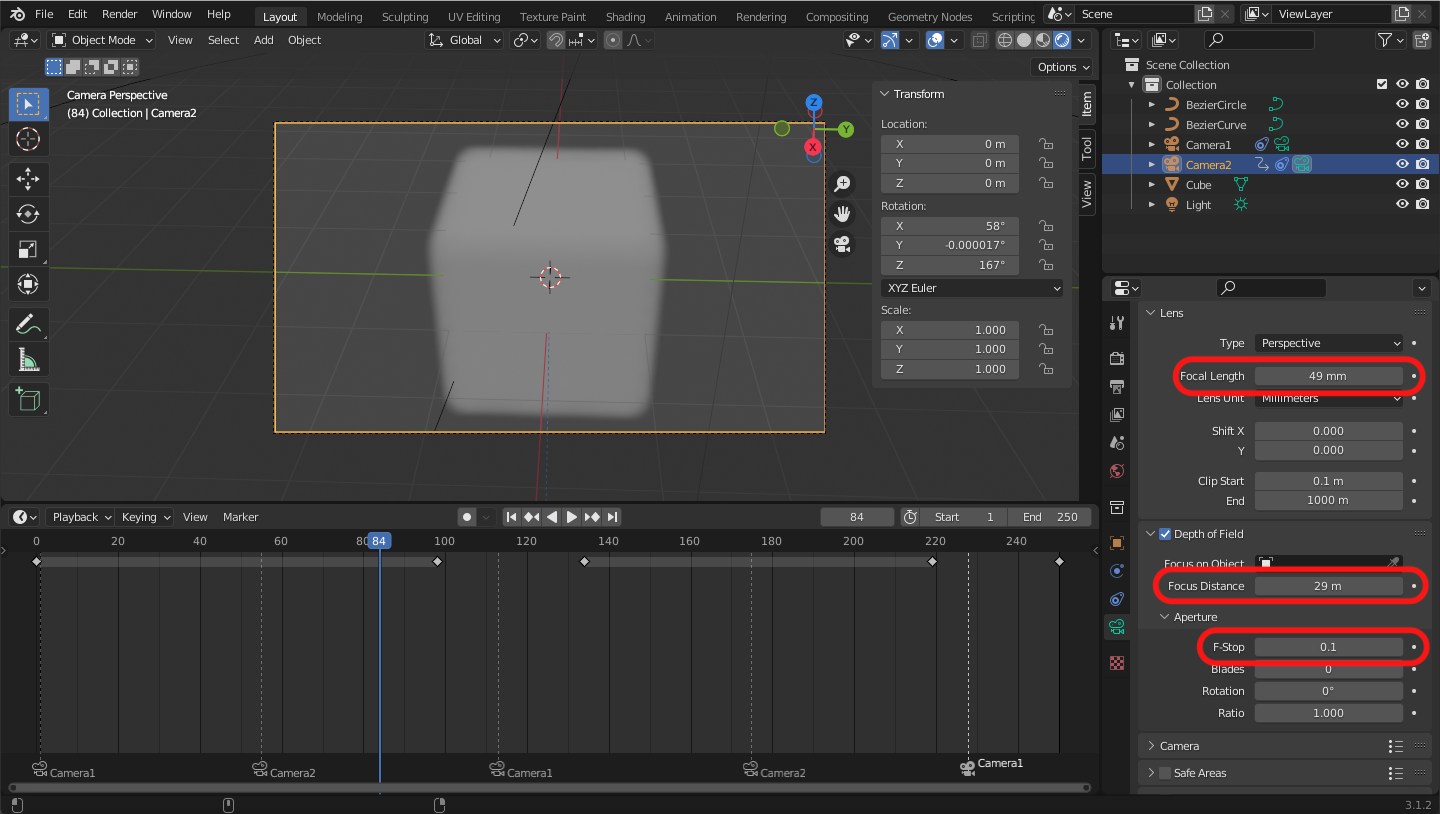Click the current frame field showing 84

click(x=857, y=517)
